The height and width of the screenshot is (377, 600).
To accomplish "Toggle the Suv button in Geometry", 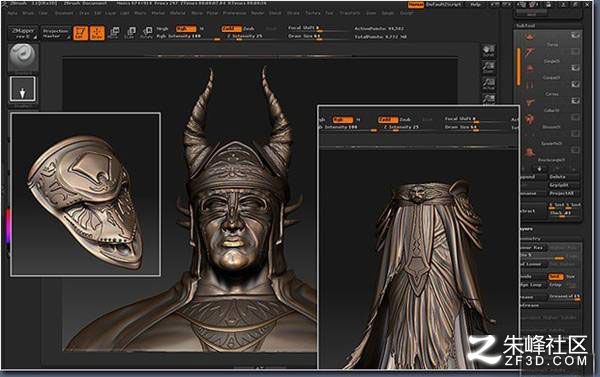I will coord(571,276).
